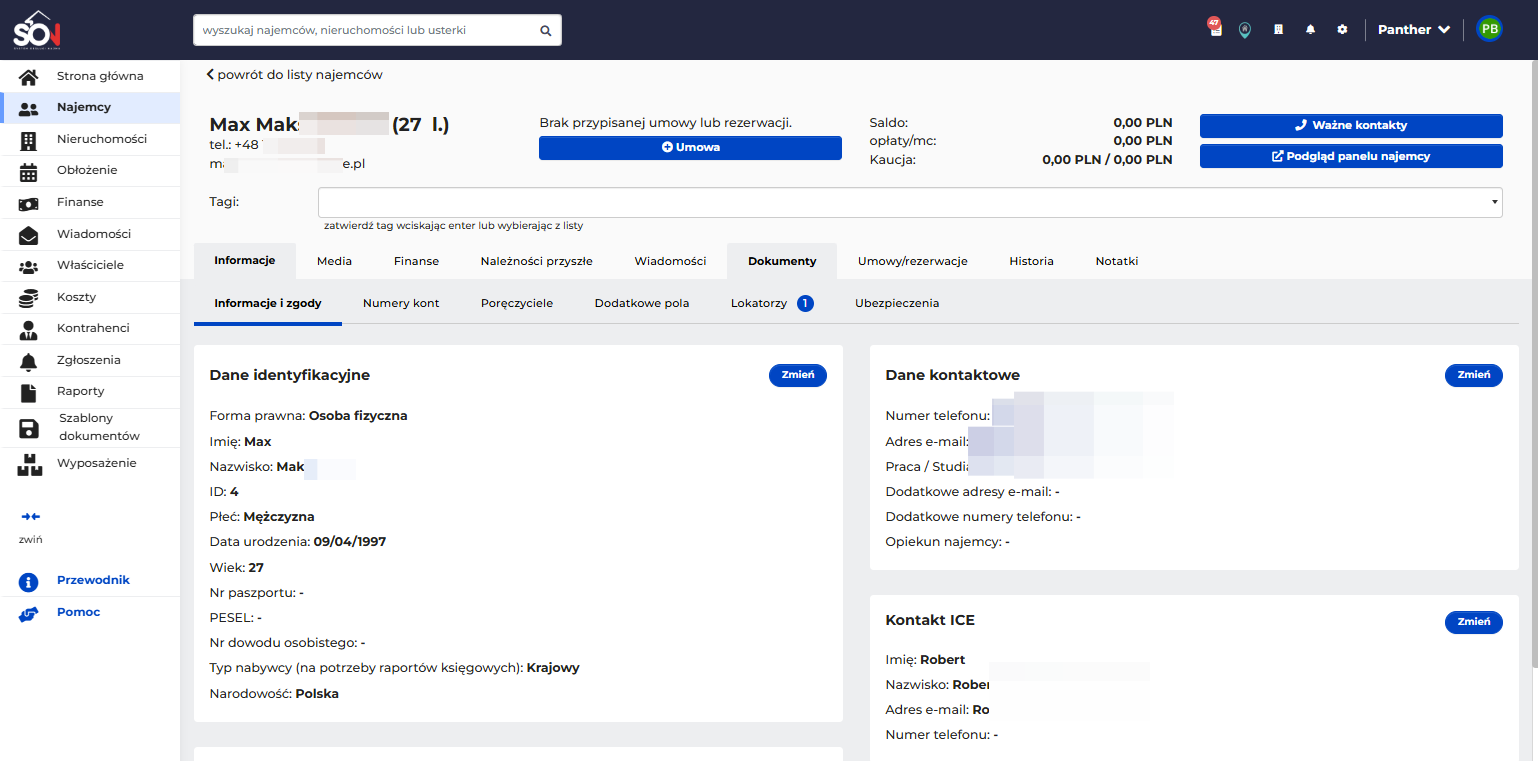Click Zmień in Dane kontaktowe card
Image resolution: width=1538 pixels, height=761 pixels.
[x=1474, y=375]
